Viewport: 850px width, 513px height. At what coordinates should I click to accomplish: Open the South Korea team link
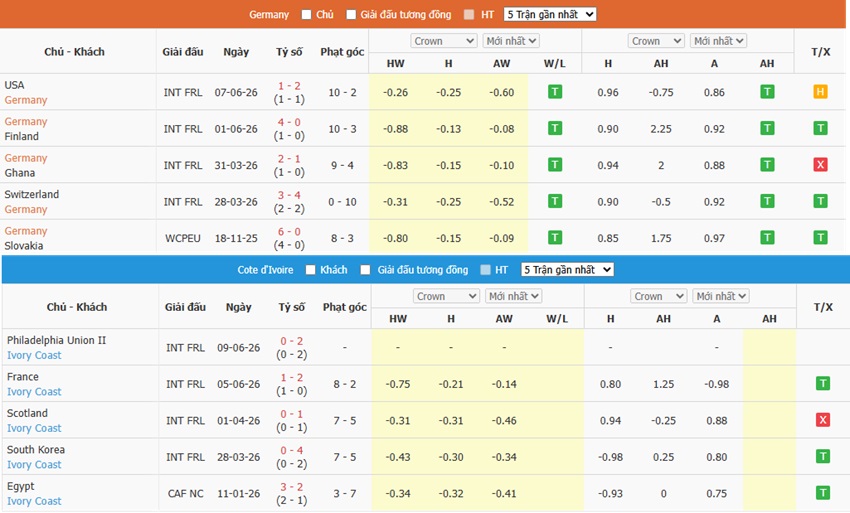pyautogui.click(x=36, y=450)
